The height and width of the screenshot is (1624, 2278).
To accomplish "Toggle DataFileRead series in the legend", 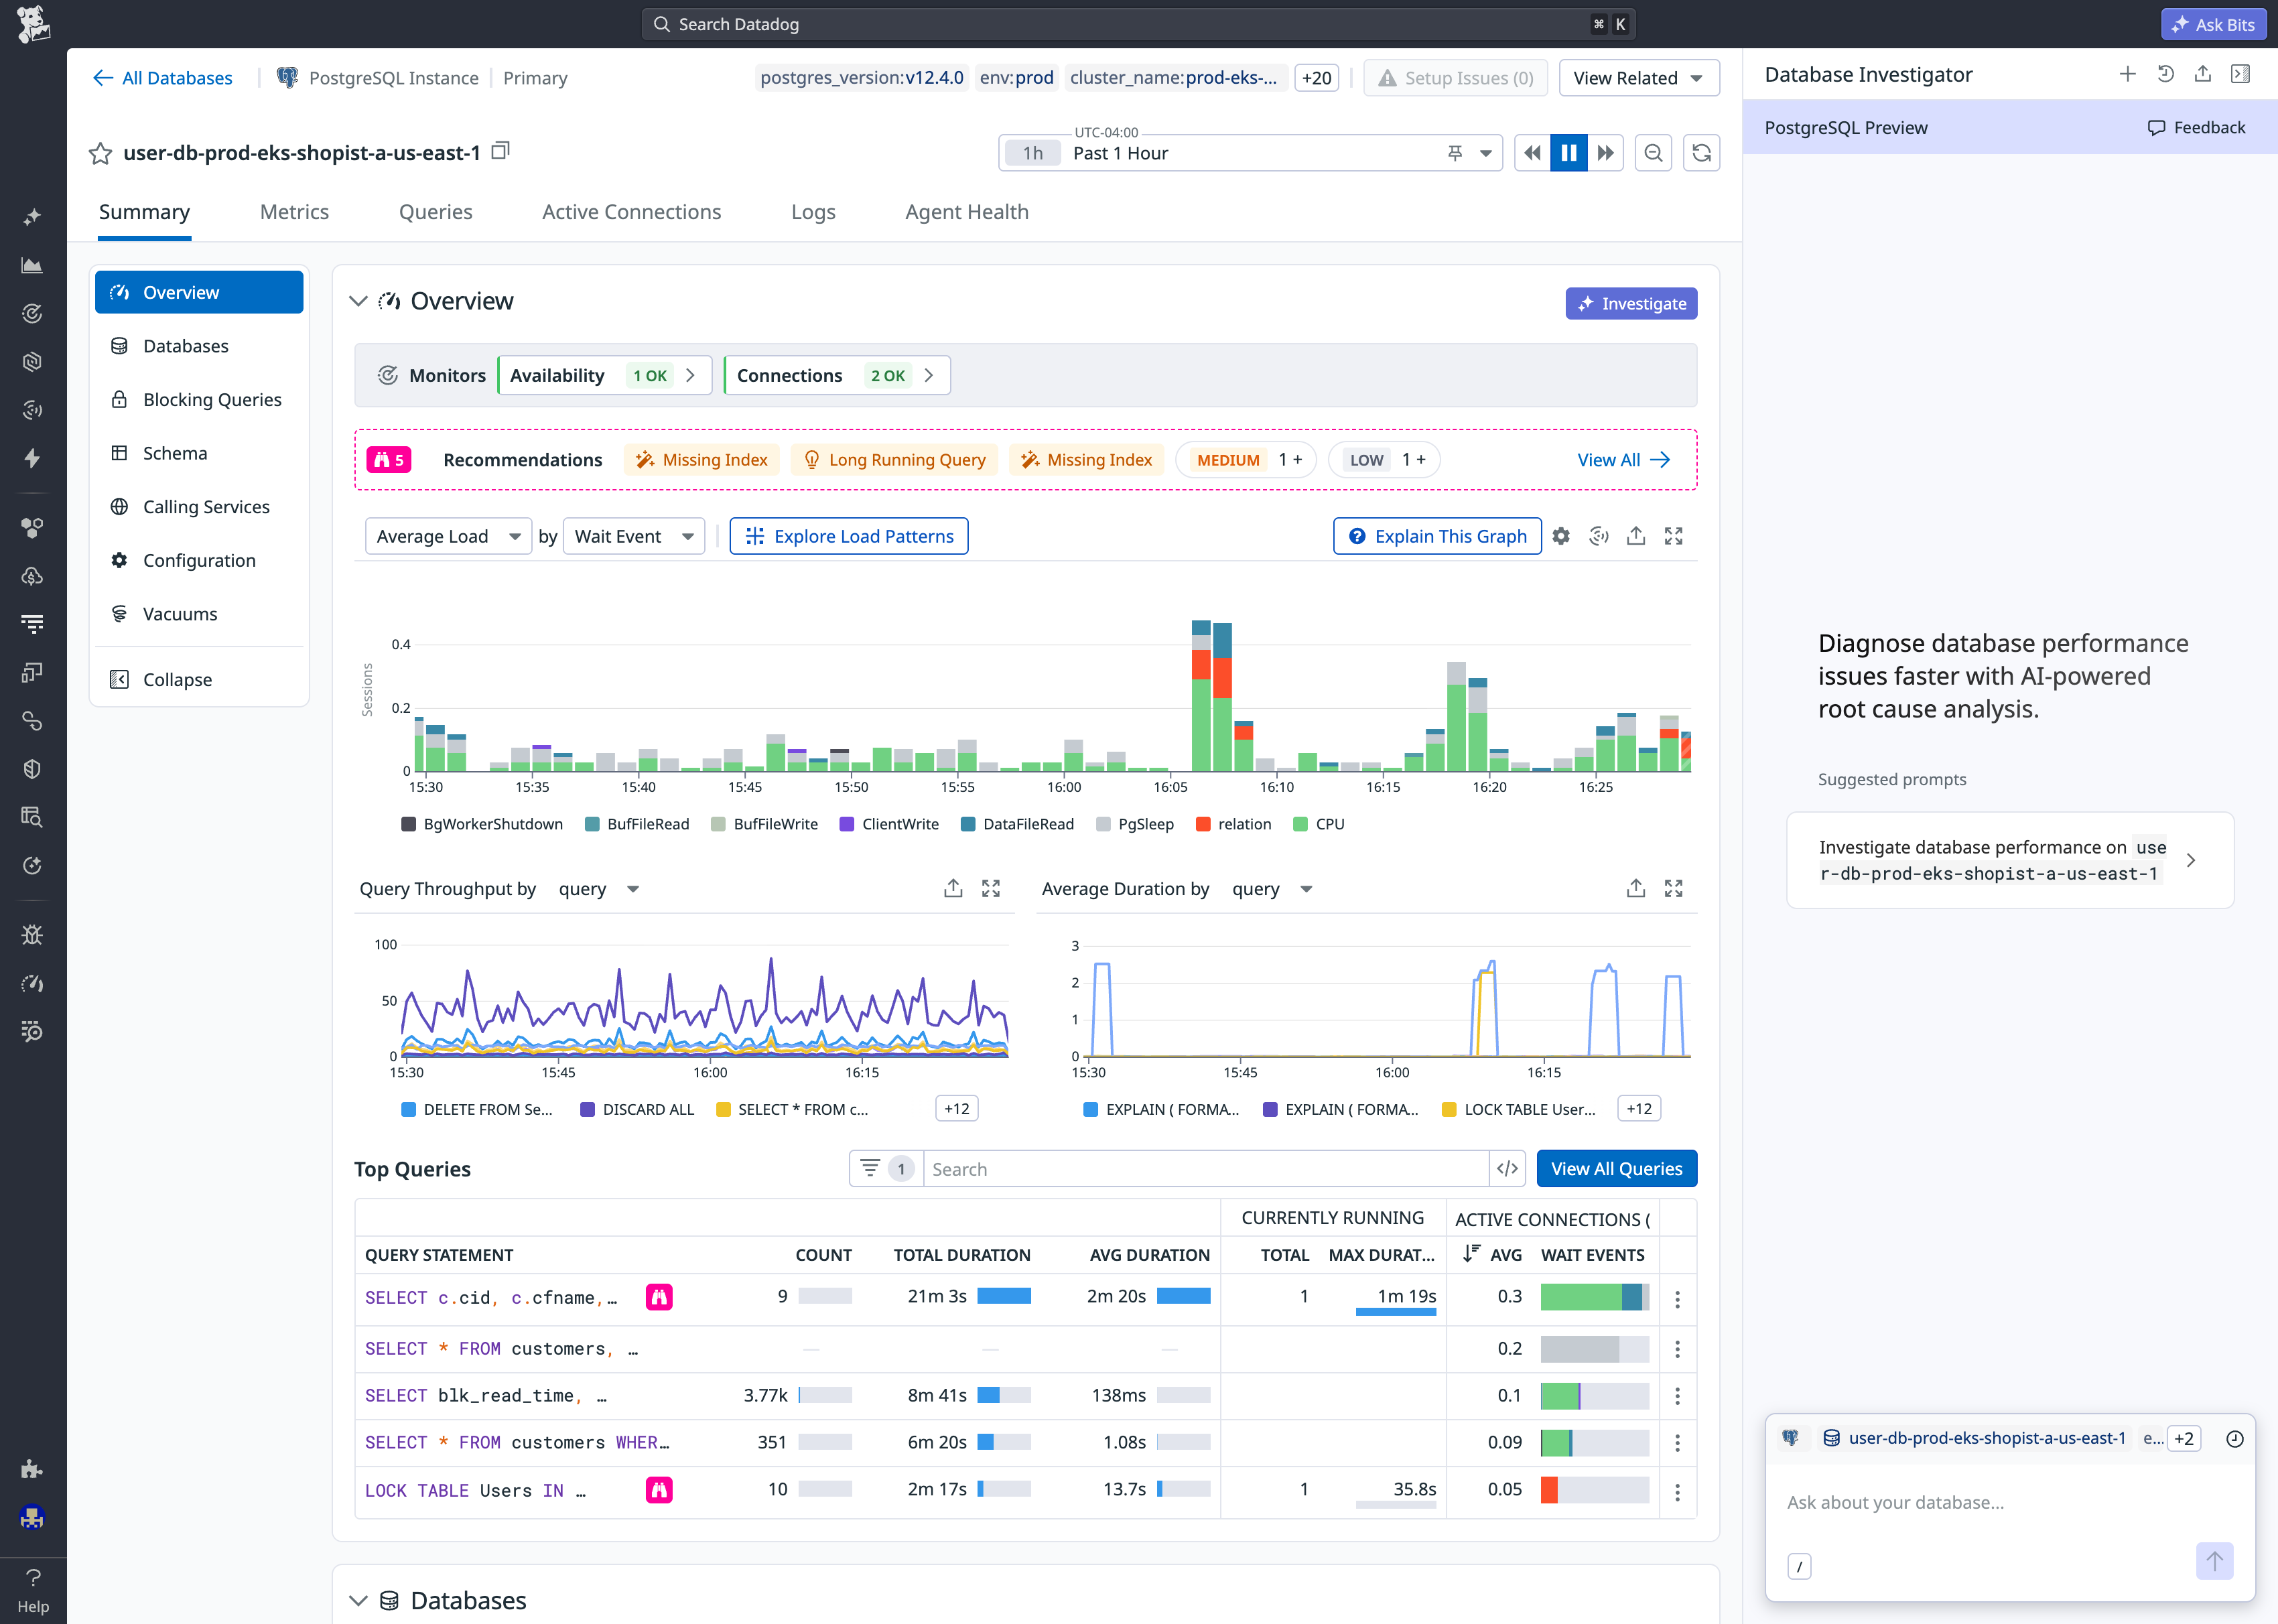I will [x=1017, y=824].
